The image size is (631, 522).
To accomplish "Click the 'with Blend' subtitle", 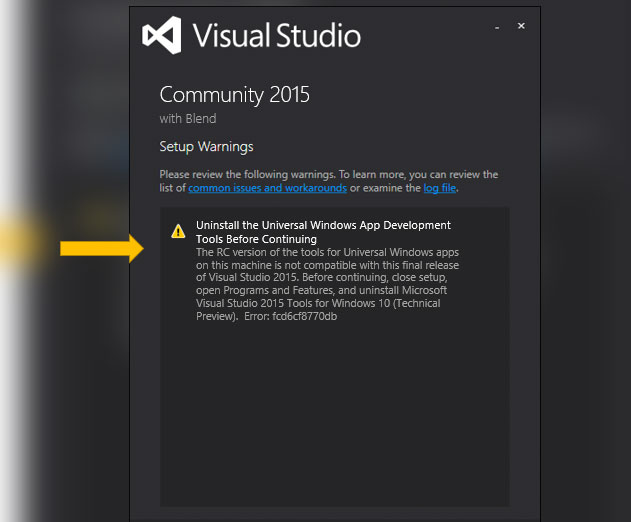I will coord(188,119).
